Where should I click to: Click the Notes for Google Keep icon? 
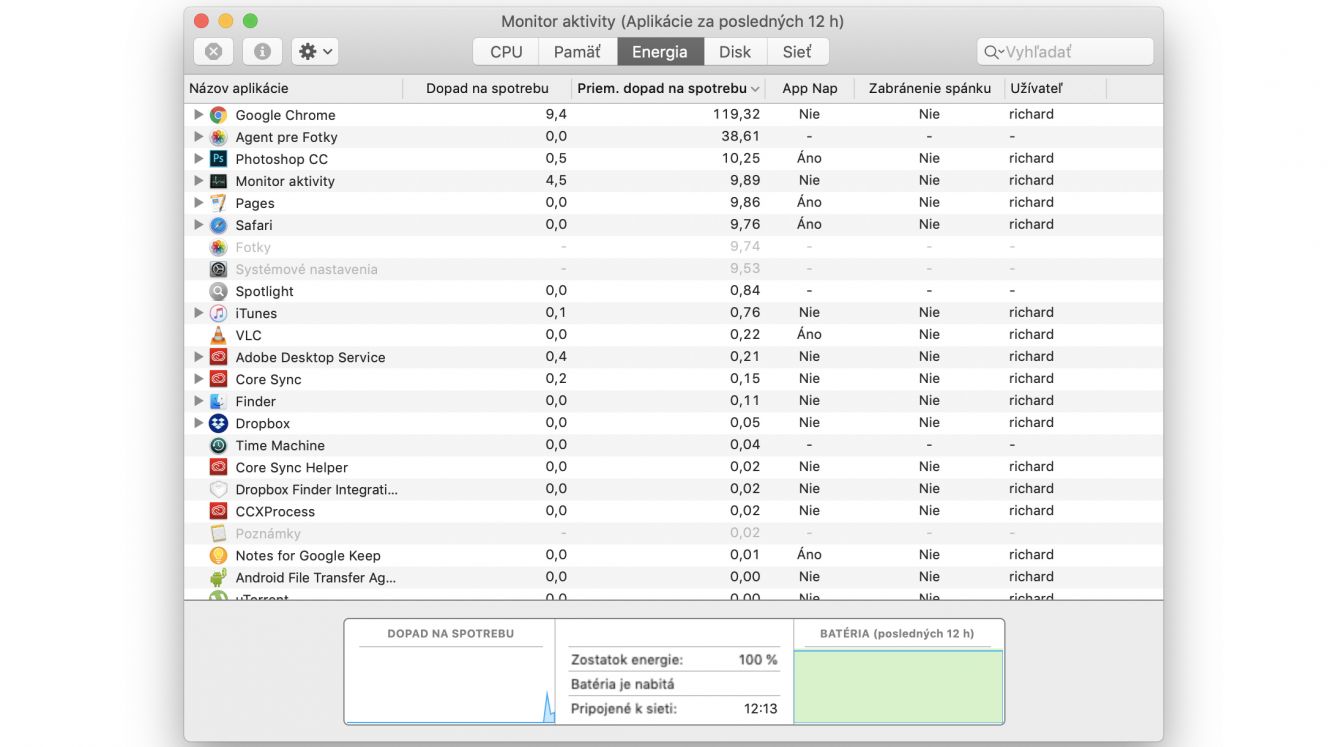pyautogui.click(x=218, y=555)
